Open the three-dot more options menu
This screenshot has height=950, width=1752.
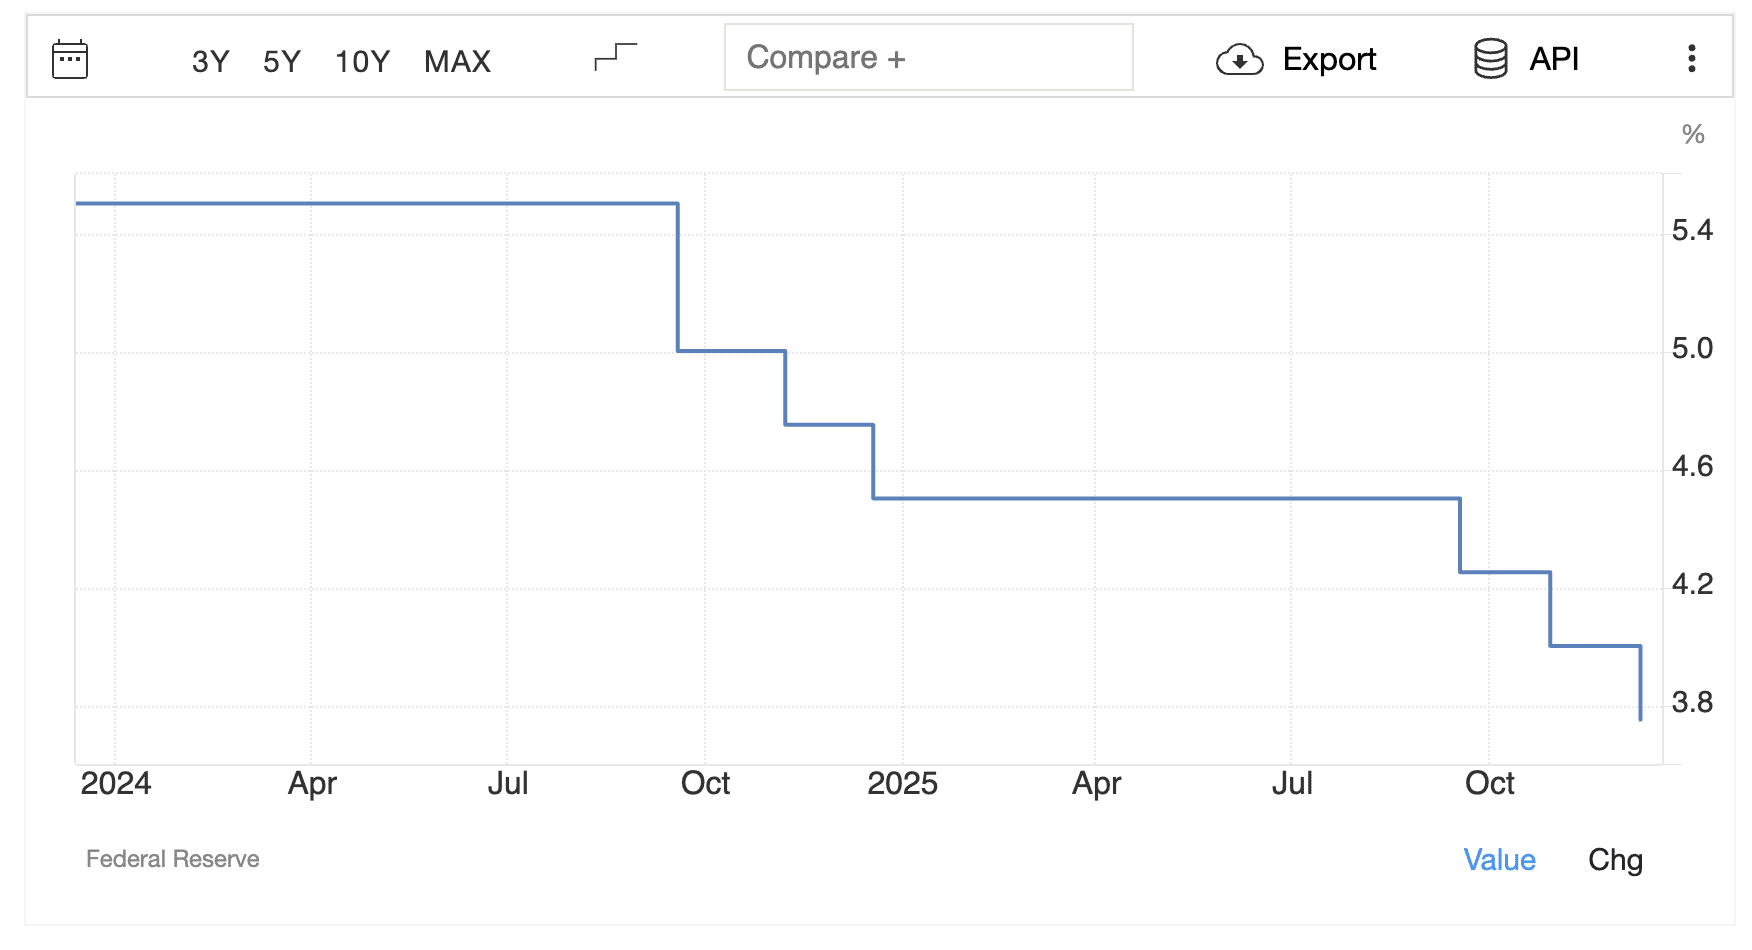point(1691,58)
